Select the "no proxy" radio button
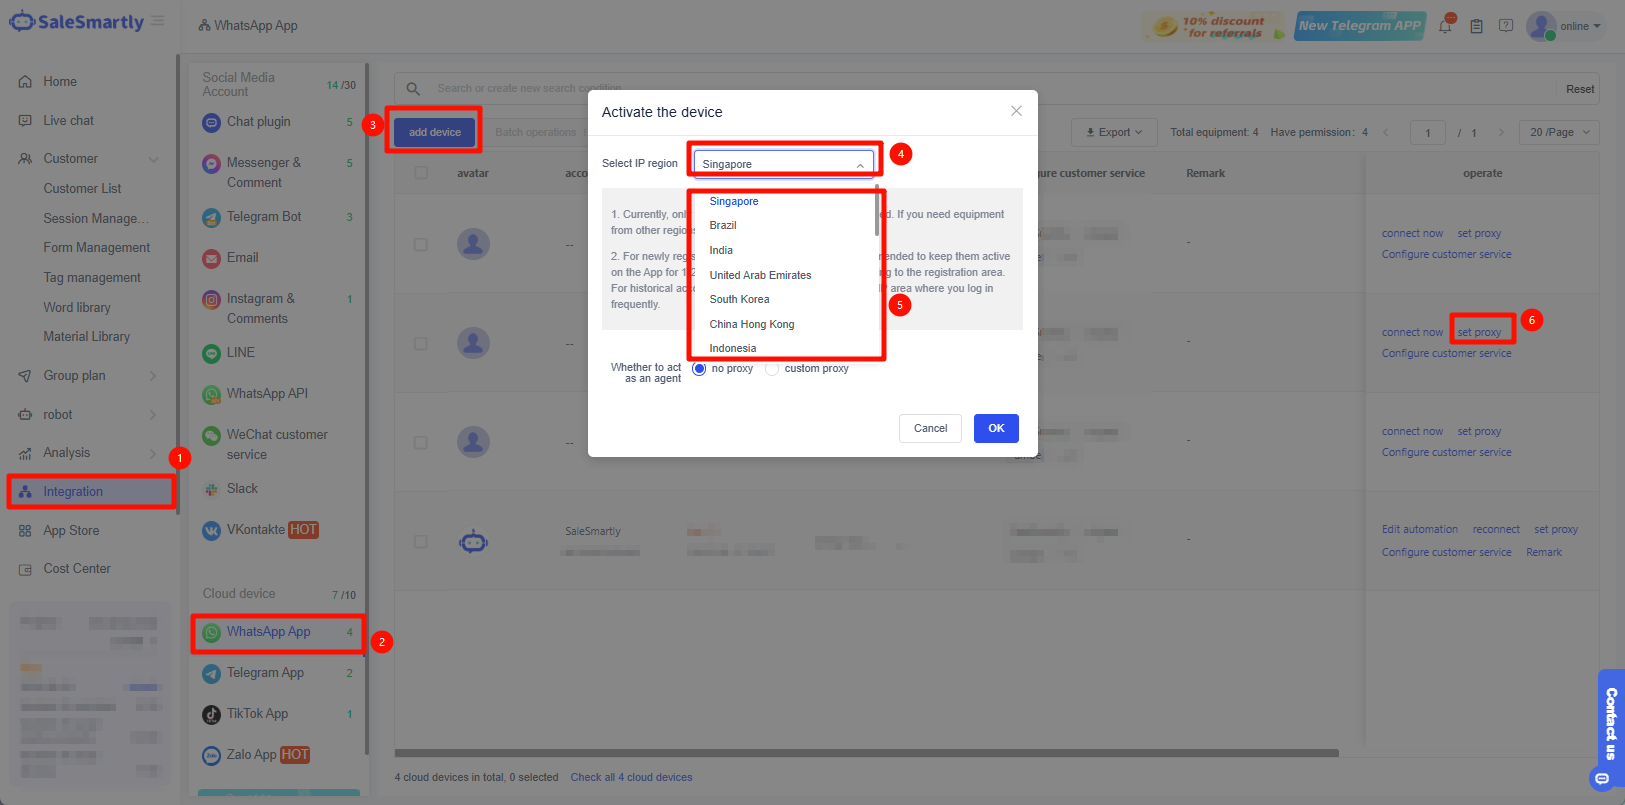 point(699,369)
